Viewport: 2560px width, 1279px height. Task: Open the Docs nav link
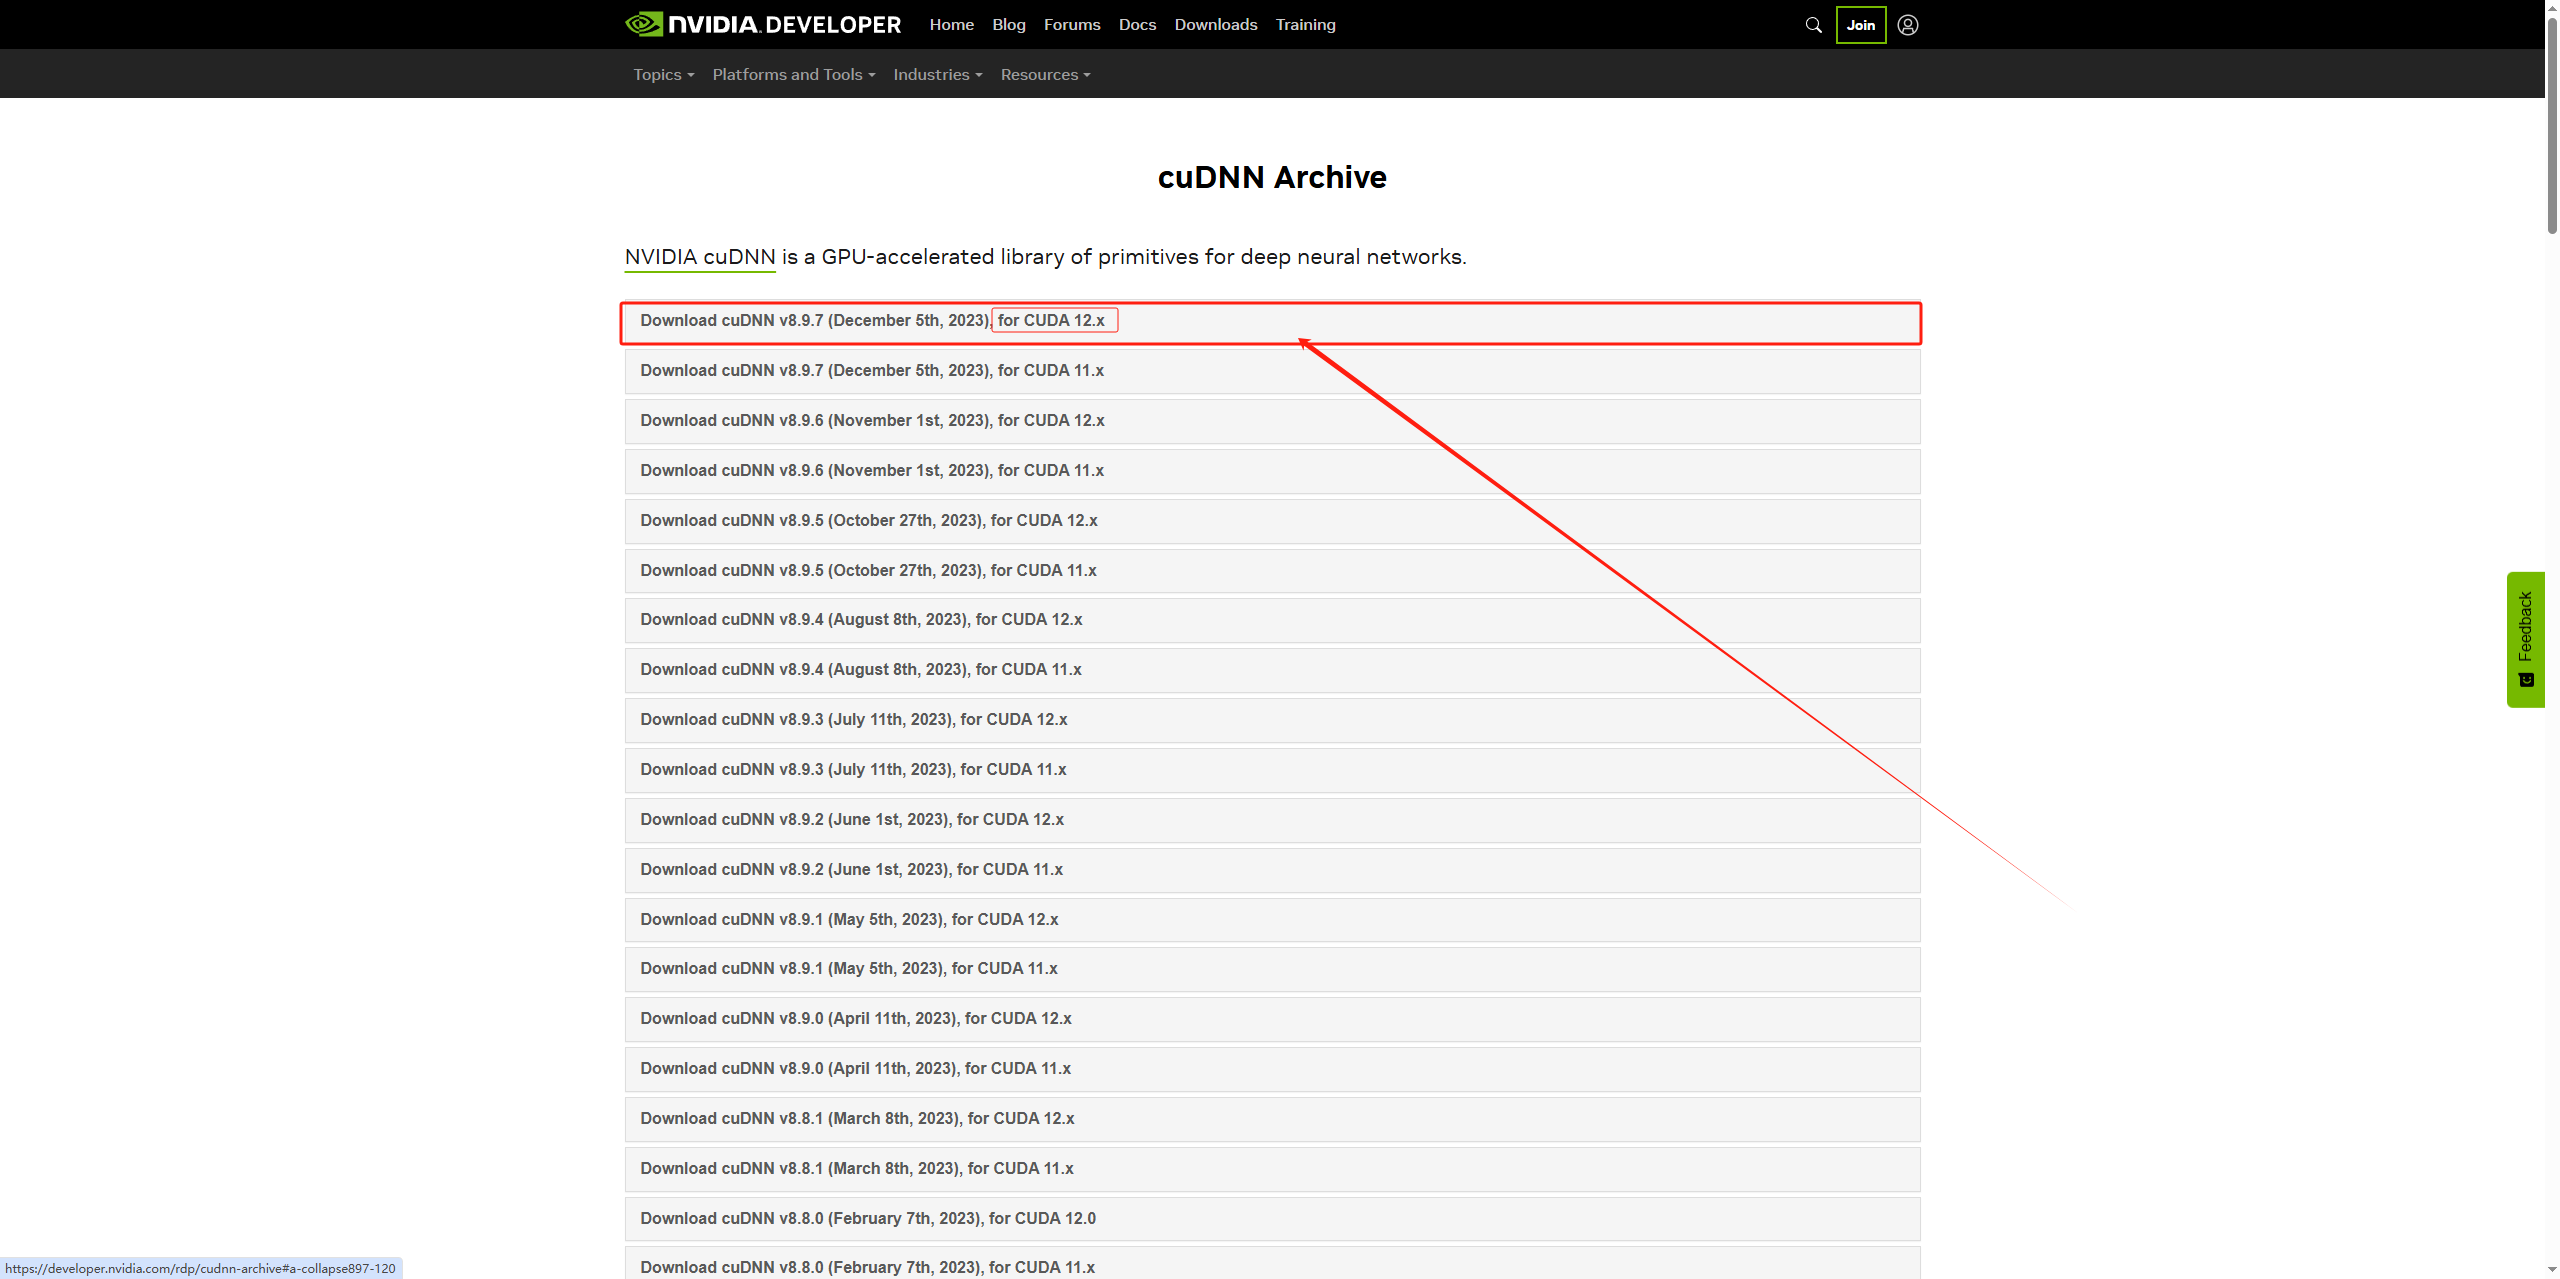click(x=1137, y=24)
